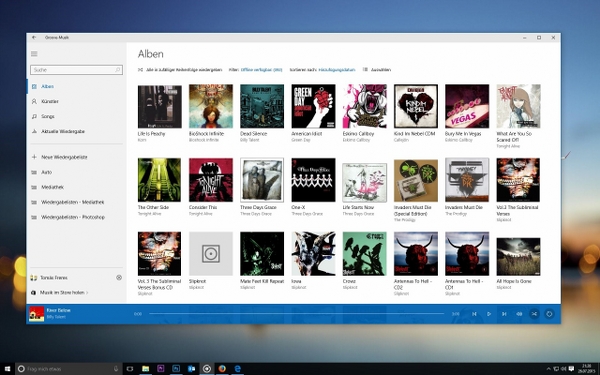Launch Firefox from the taskbar
Image resolution: width=600 pixels, height=375 pixels.
(x=222, y=369)
